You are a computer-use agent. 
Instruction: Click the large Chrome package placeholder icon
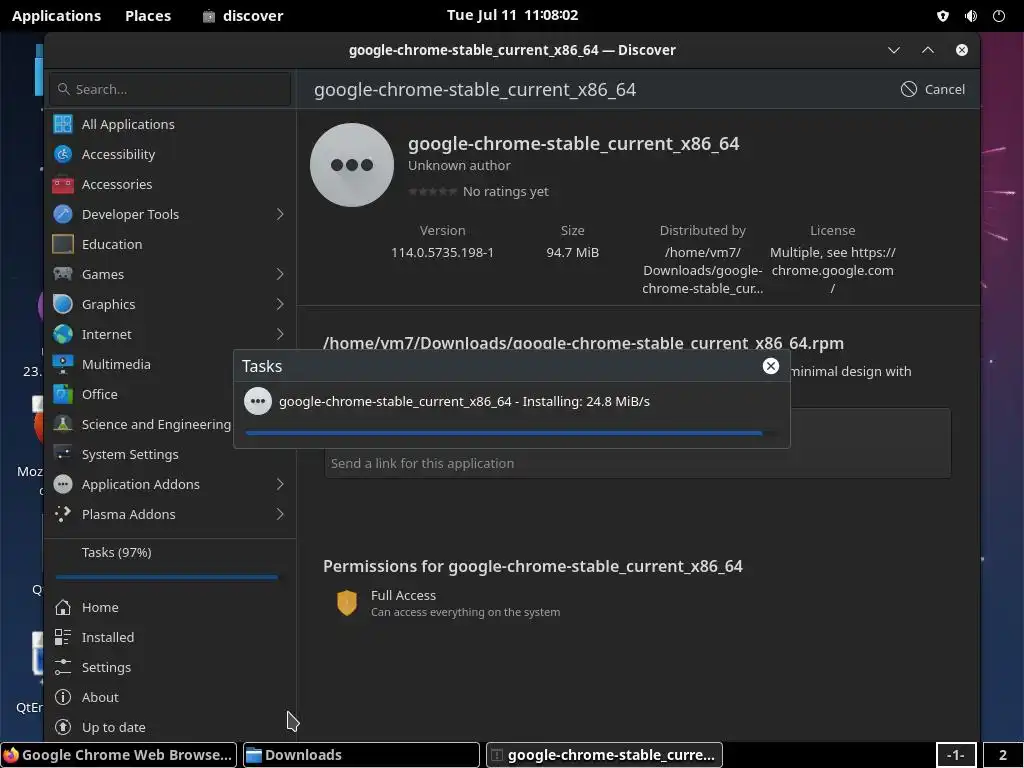[x=352, y=165]
